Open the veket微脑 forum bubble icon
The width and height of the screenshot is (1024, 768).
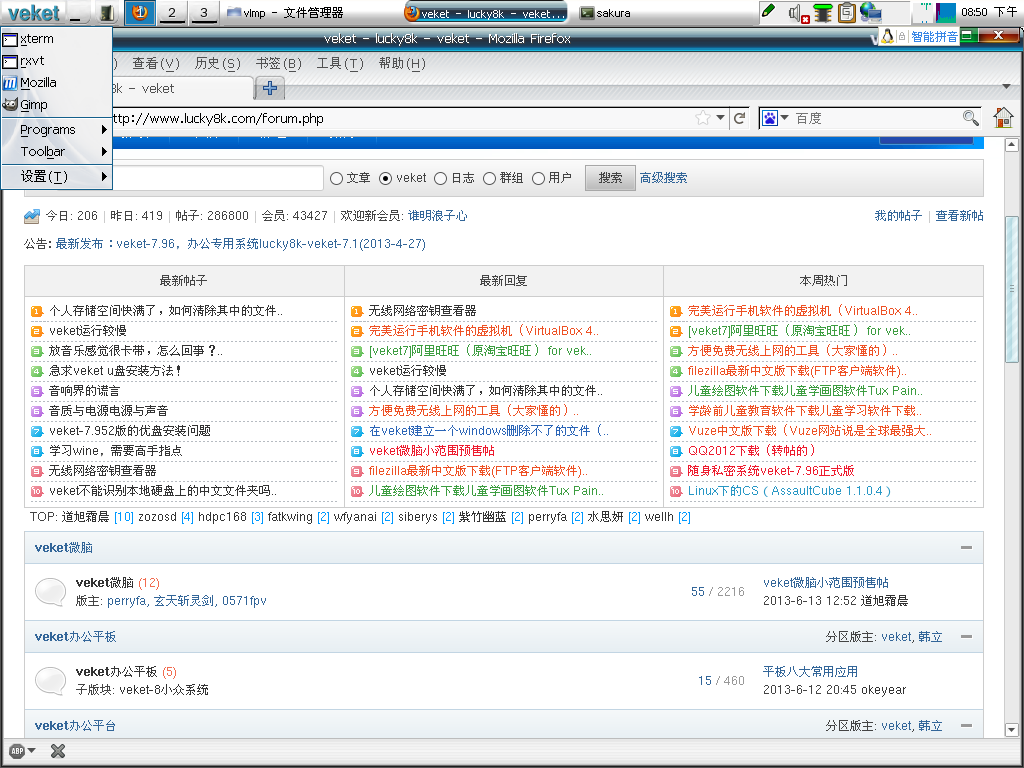click(x=50, y=592)
